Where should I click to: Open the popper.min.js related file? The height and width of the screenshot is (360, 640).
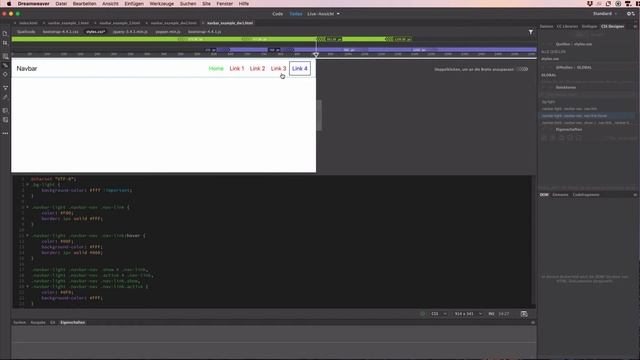168,31
